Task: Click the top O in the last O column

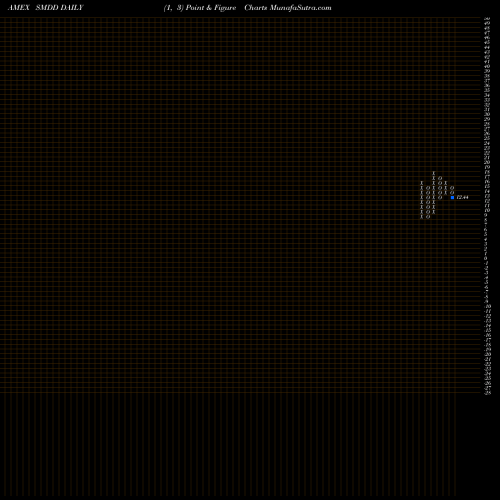Action: tap(452, 188)
